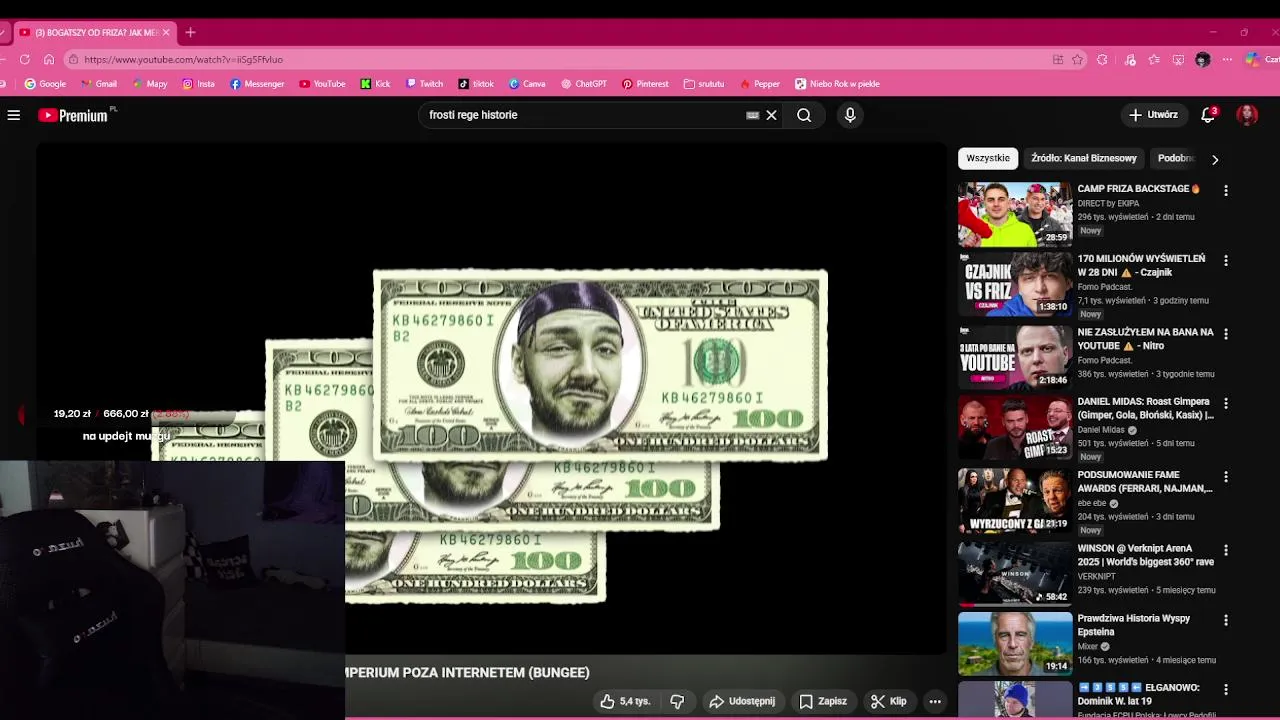This screenshot has width=1280, height=720.
Task: Open the YouTube account avatar menu
Action: tap(1247, 115)
